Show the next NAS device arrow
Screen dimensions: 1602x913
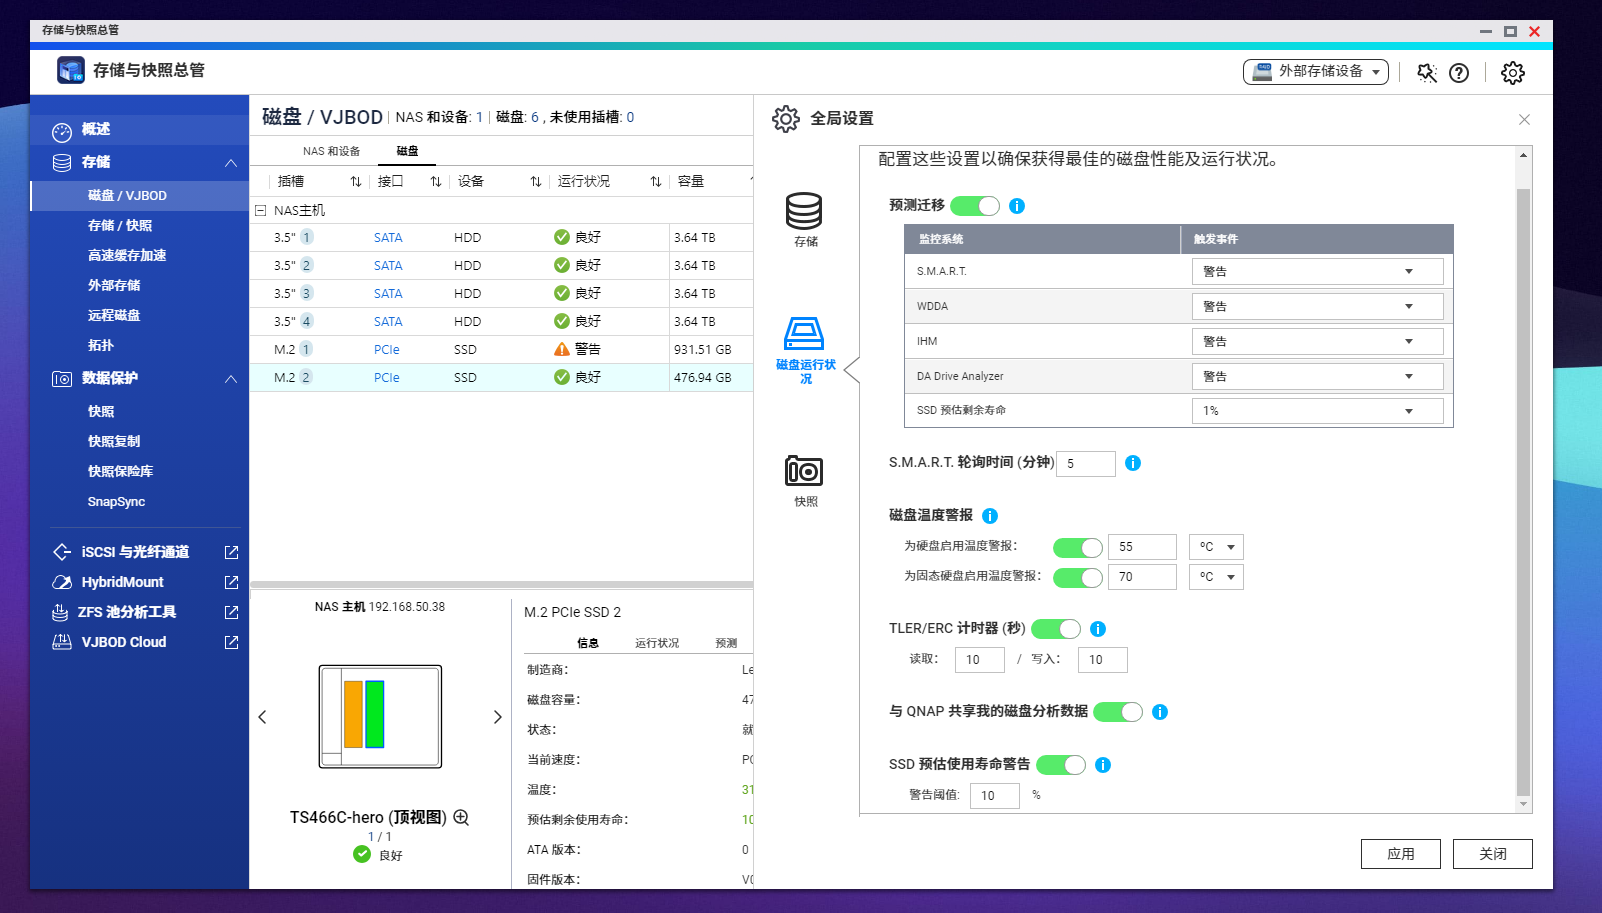coord(498,717)
